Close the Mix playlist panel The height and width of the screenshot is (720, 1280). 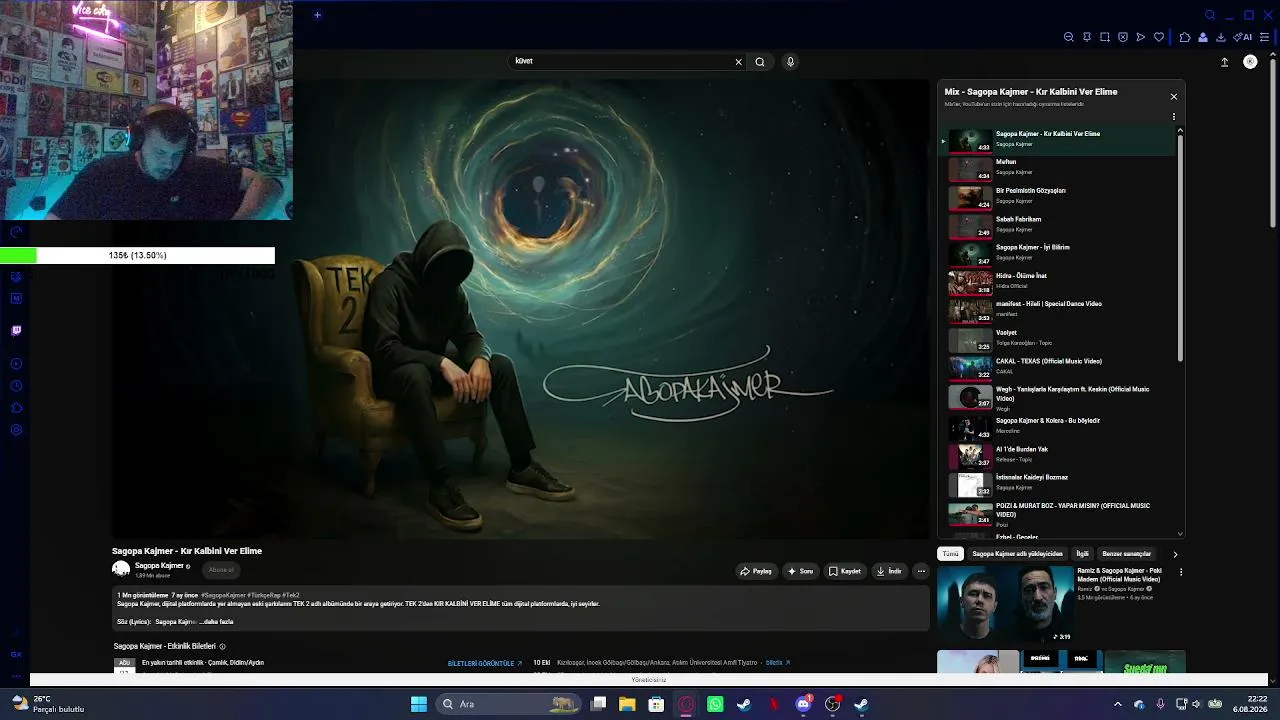point(1174,97)
